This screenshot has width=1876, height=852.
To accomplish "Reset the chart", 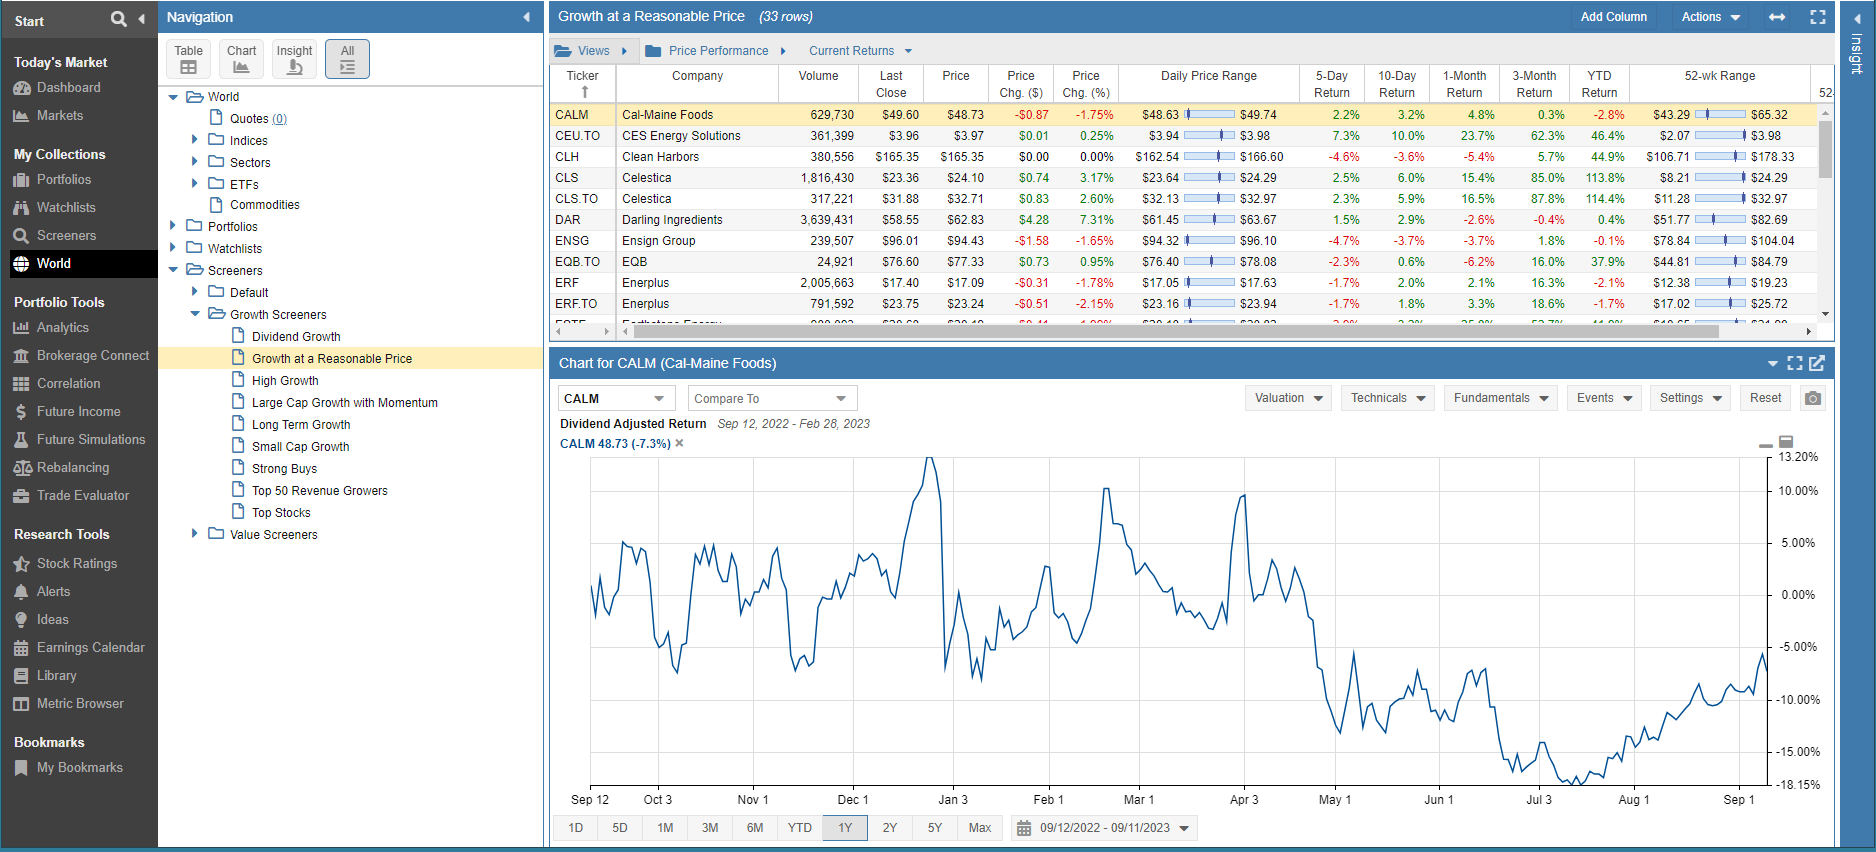I will point(1765,398).
